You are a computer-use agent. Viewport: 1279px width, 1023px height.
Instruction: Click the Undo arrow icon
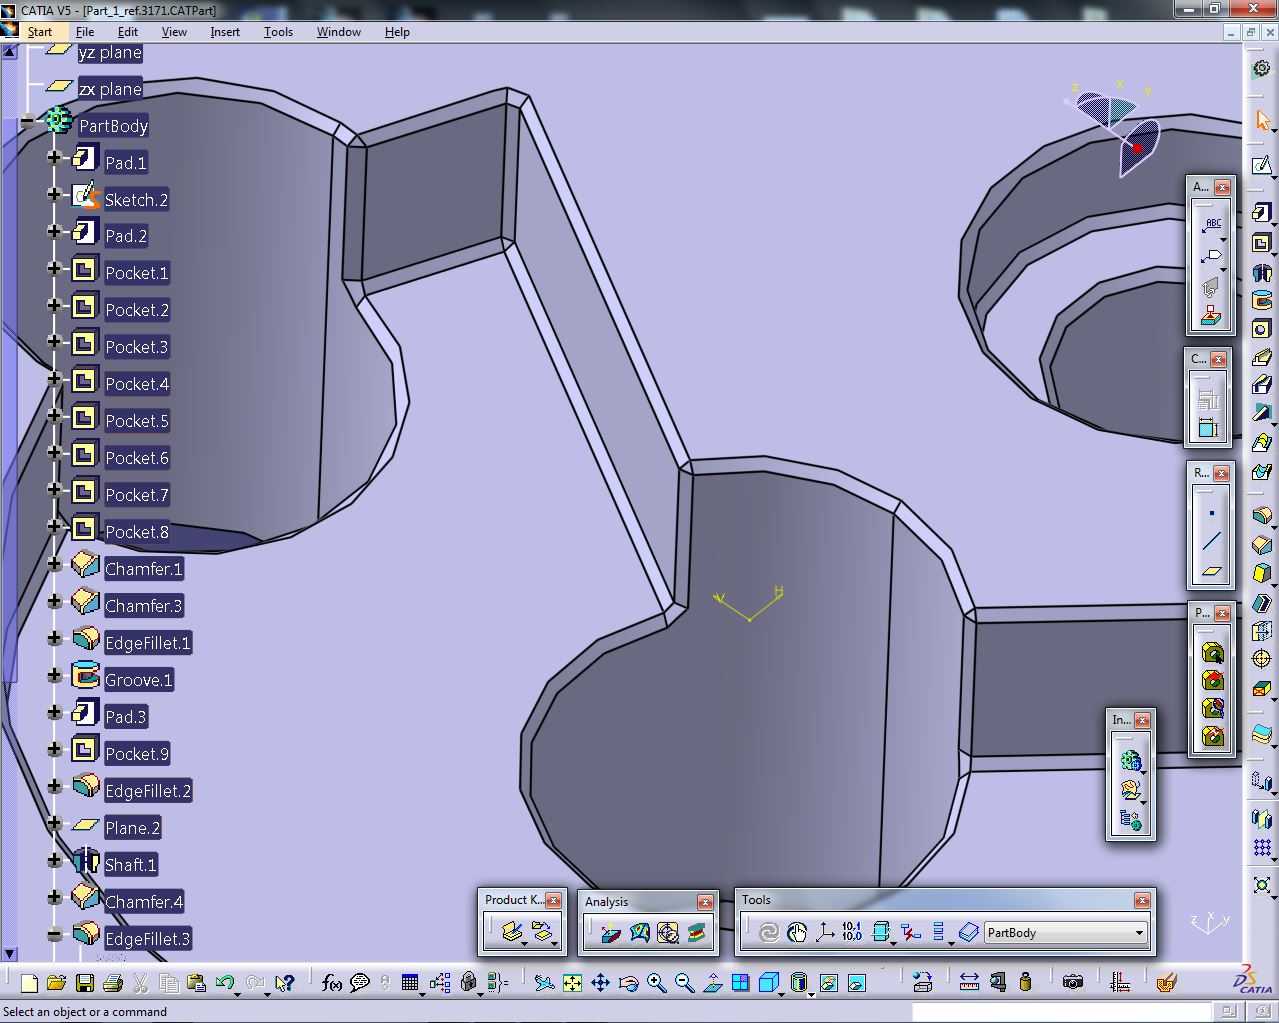tap(225, 983)
